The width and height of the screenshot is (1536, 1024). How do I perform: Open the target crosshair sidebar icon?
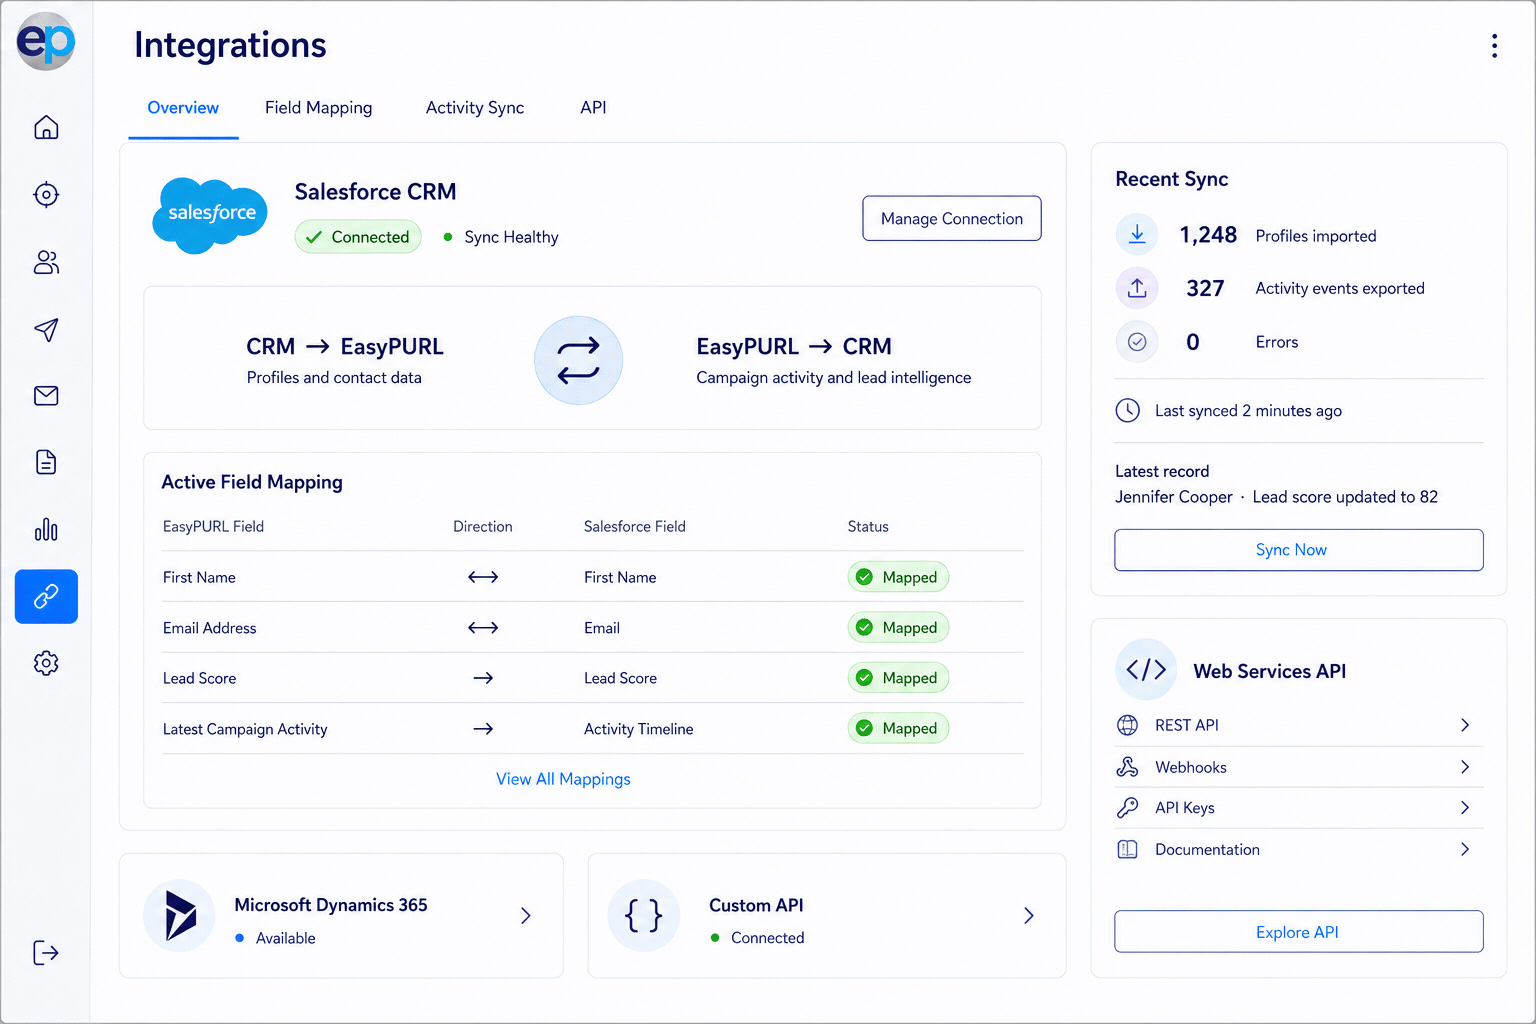[x=46, y=194]
